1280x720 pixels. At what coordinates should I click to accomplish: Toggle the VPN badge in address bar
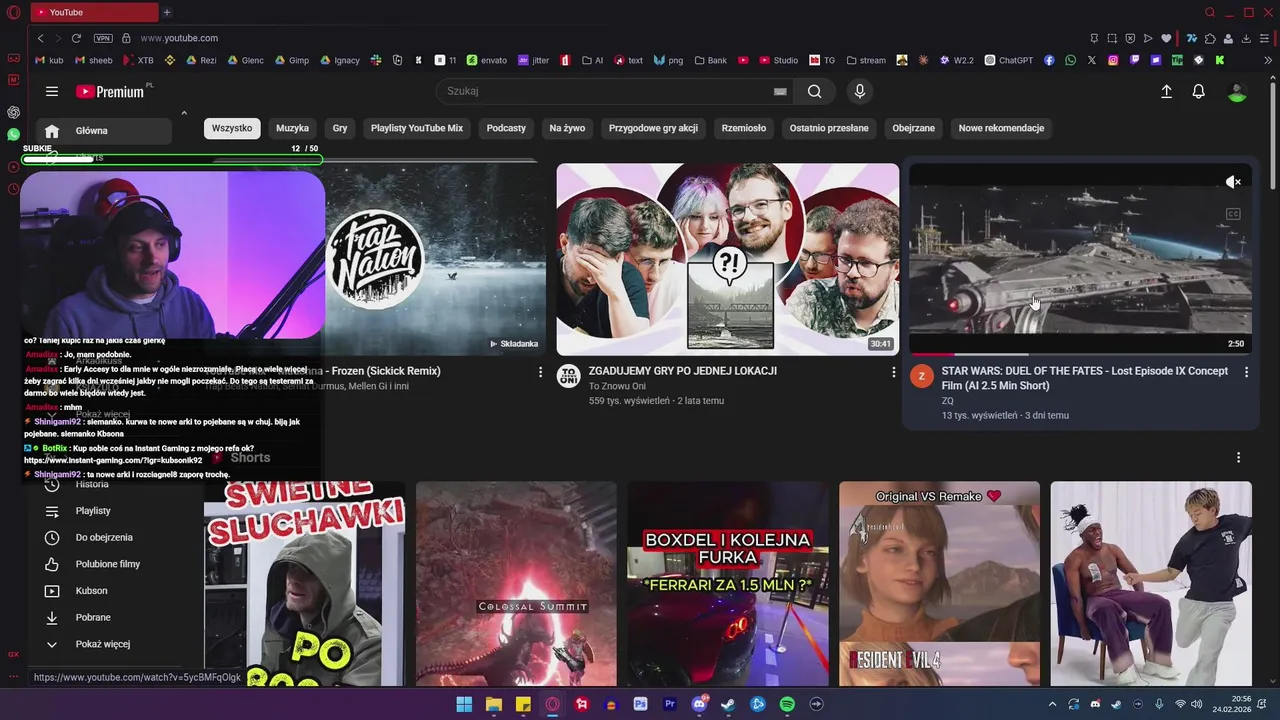click(x=103, y=38)
